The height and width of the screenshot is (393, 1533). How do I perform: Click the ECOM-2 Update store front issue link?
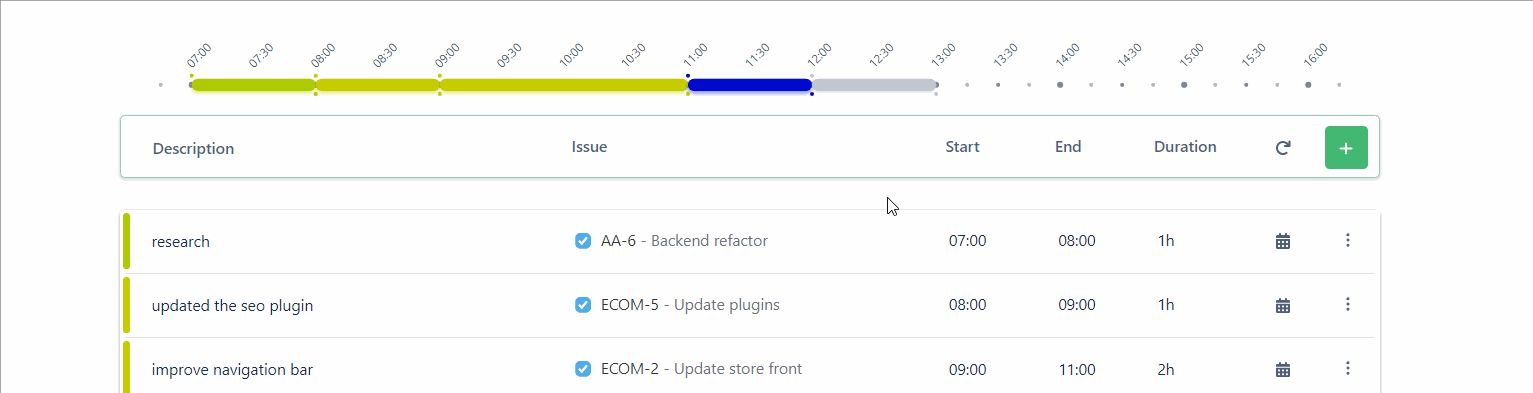(701, 369)
